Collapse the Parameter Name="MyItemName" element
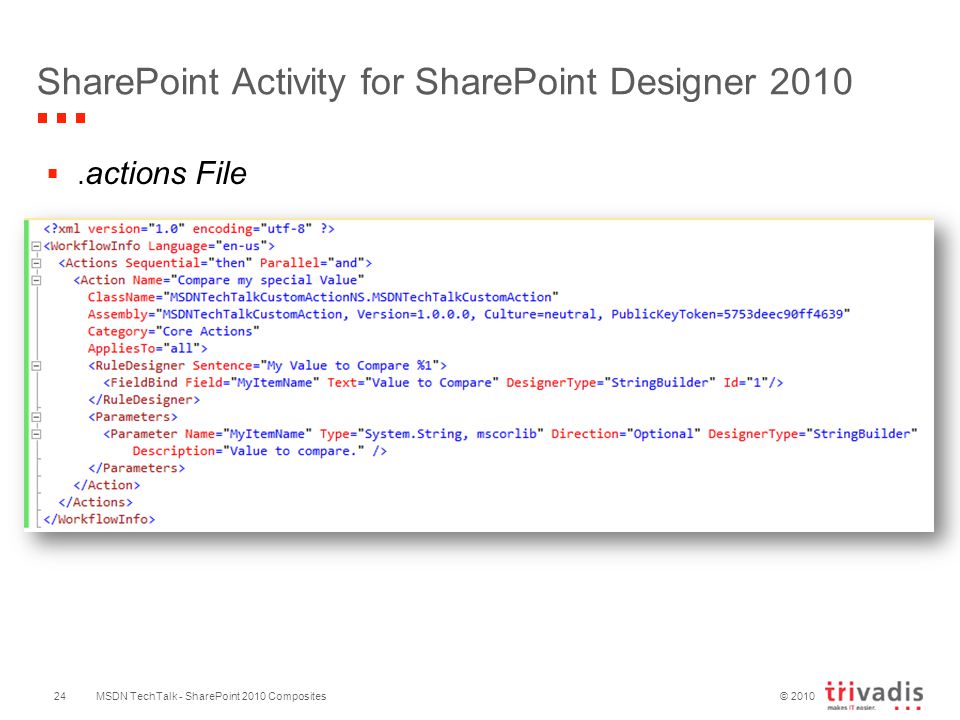960x720 pixels. pyautogui.click(x=36, y=434)
